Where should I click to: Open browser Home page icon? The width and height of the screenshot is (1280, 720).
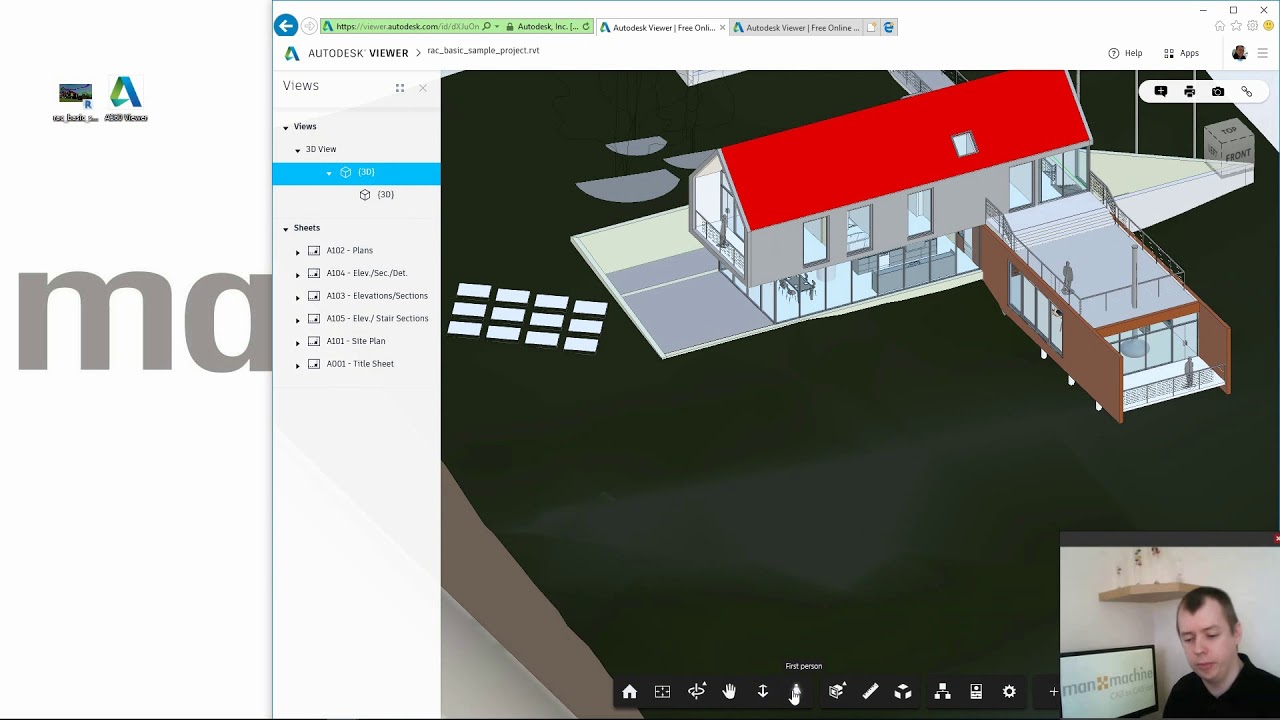coord(1220,27)
